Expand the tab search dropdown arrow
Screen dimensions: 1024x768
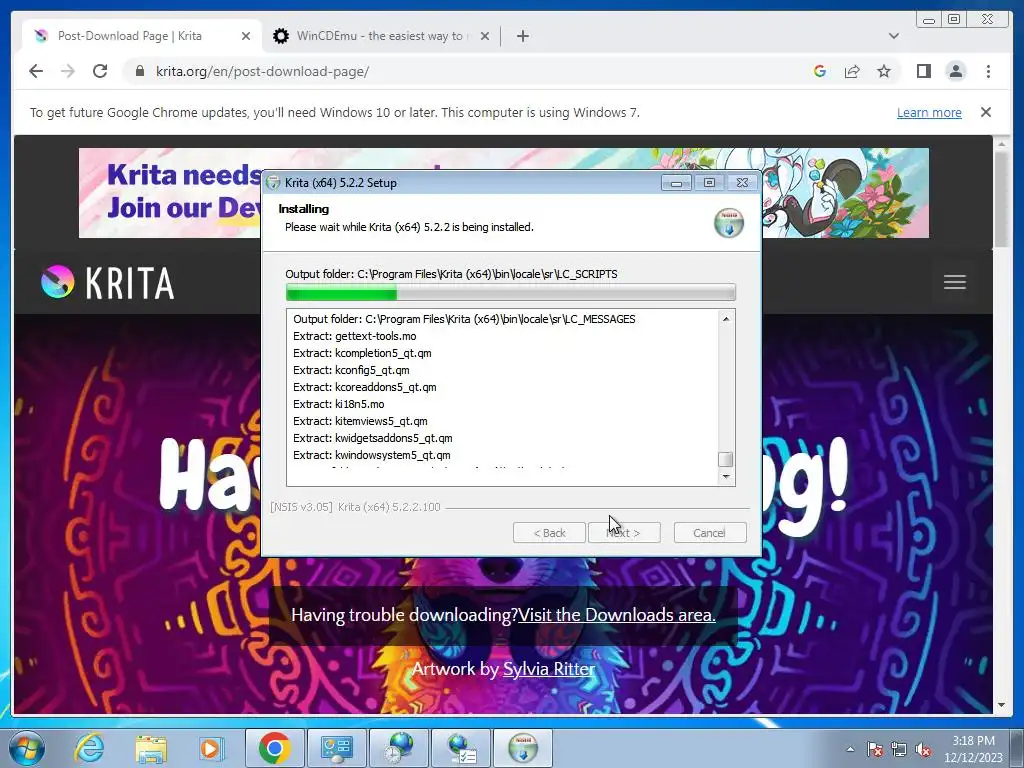[893, 36]
